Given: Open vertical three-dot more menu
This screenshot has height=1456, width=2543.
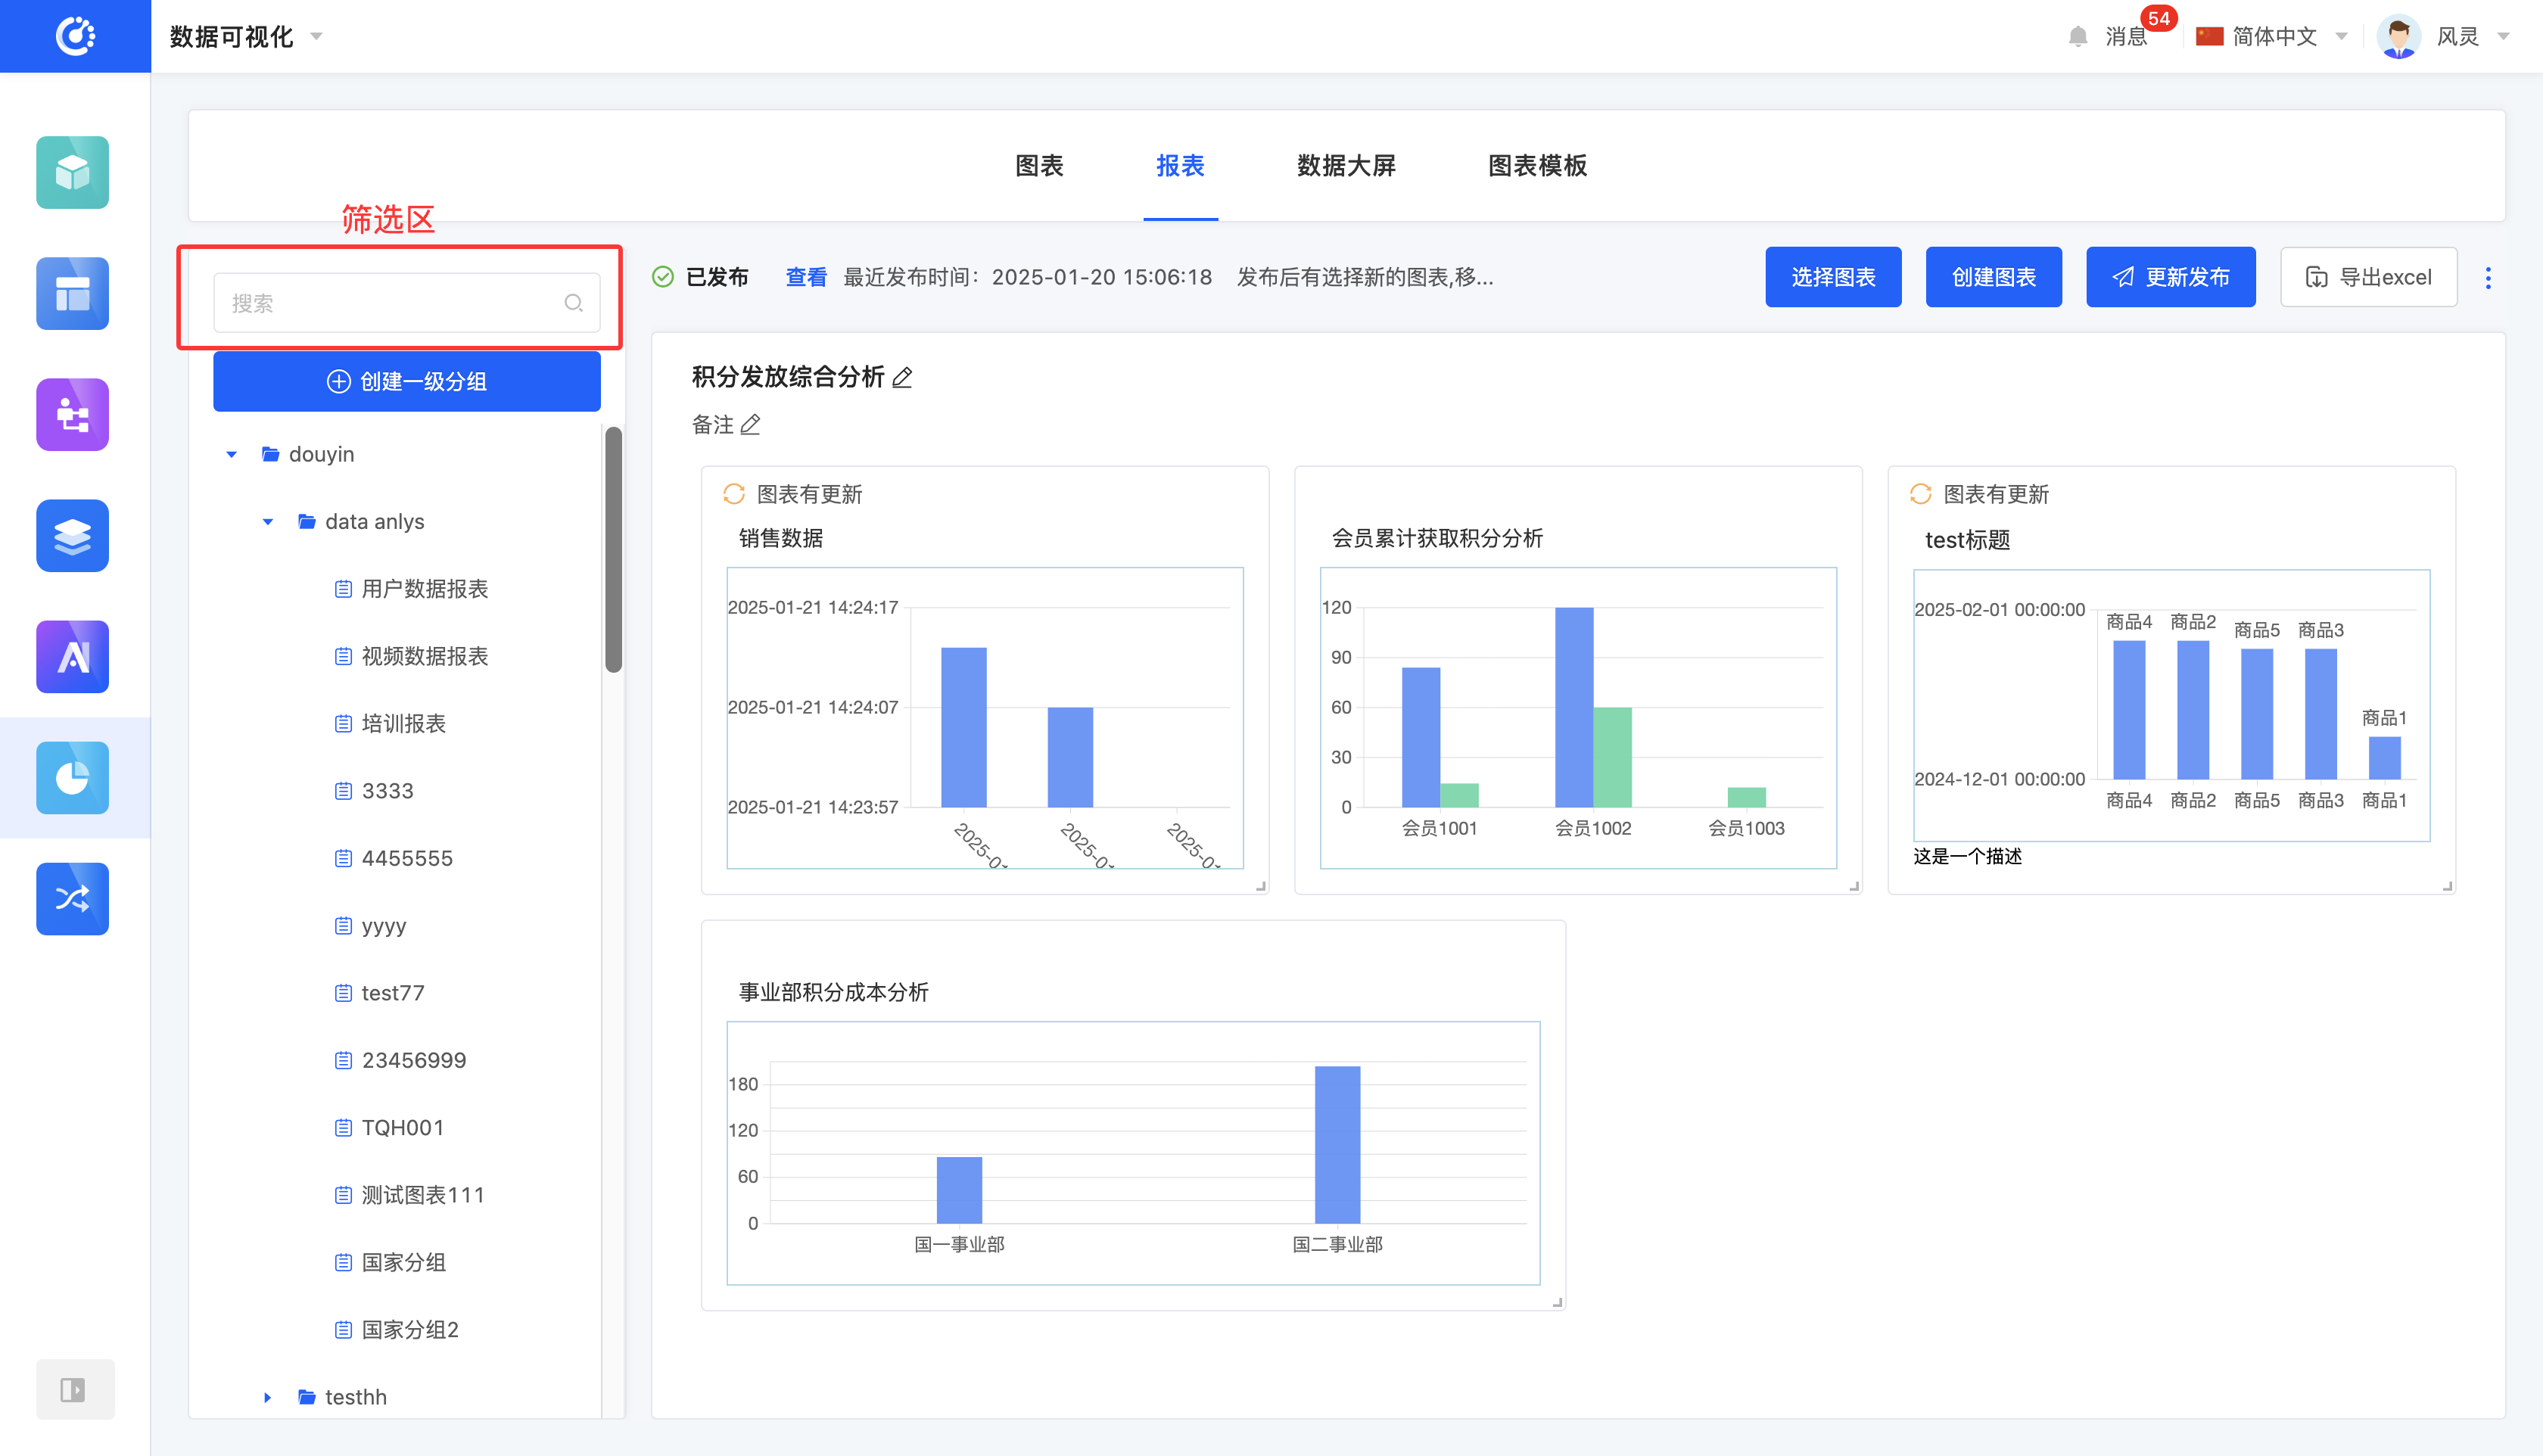Looking at the screenshot, I should pyautogui.click(x=2488, y=277).
